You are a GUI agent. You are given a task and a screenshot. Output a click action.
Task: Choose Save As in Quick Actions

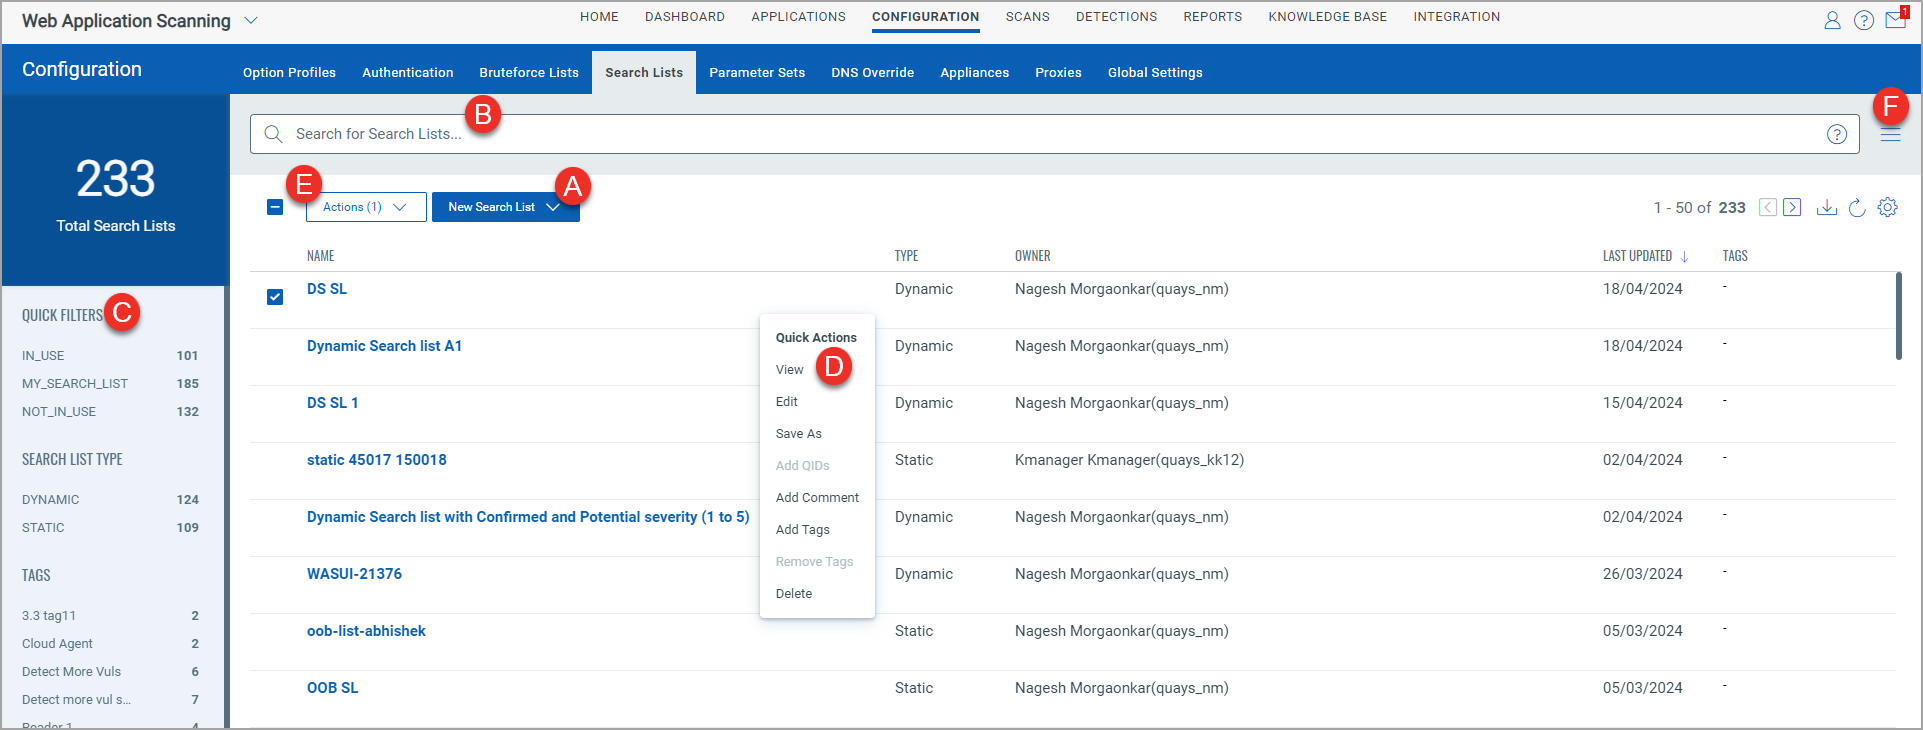799,434
